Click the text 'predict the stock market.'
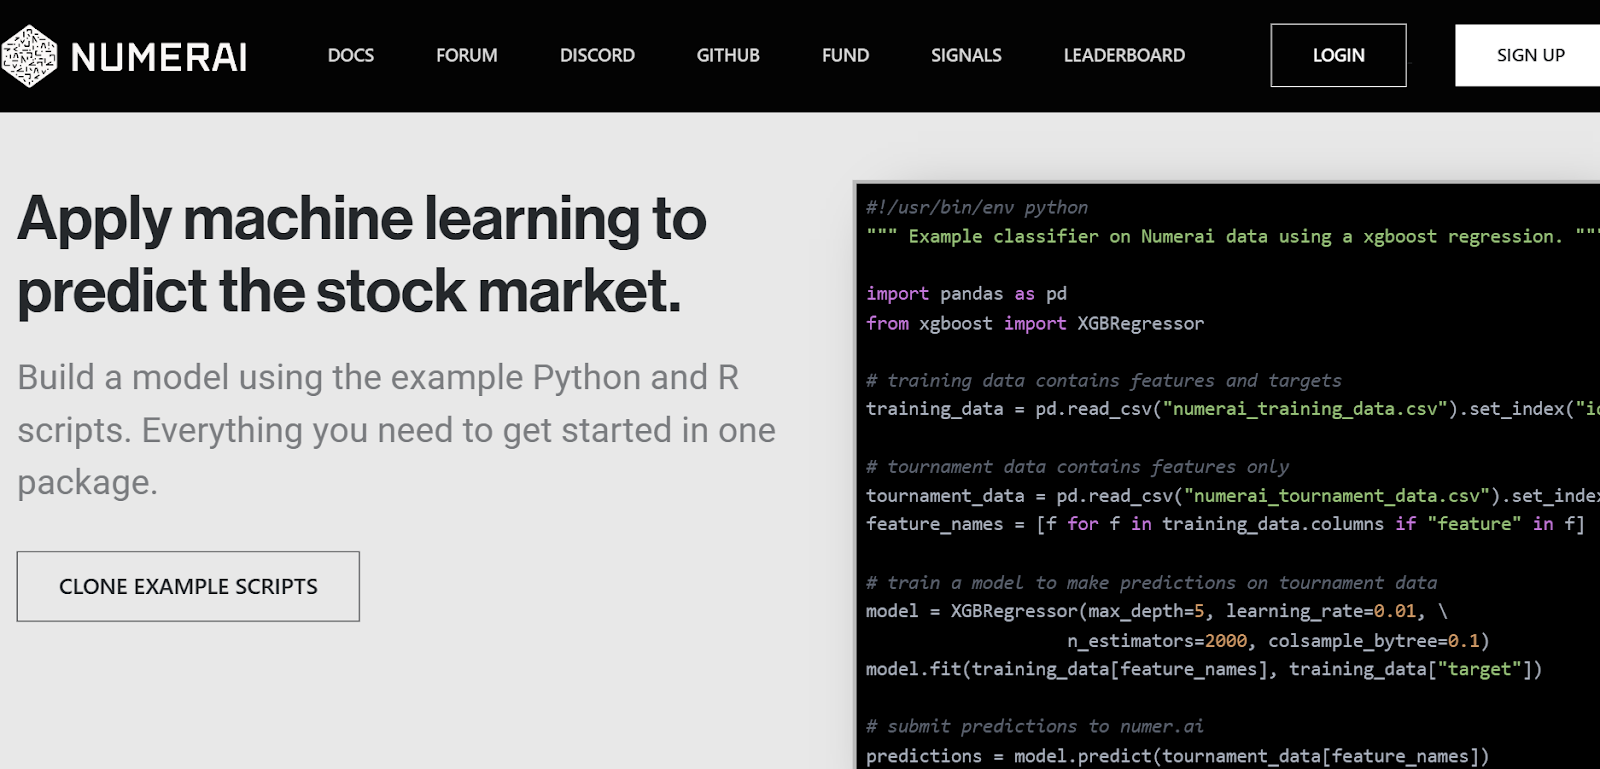 [x=349, y=291]
